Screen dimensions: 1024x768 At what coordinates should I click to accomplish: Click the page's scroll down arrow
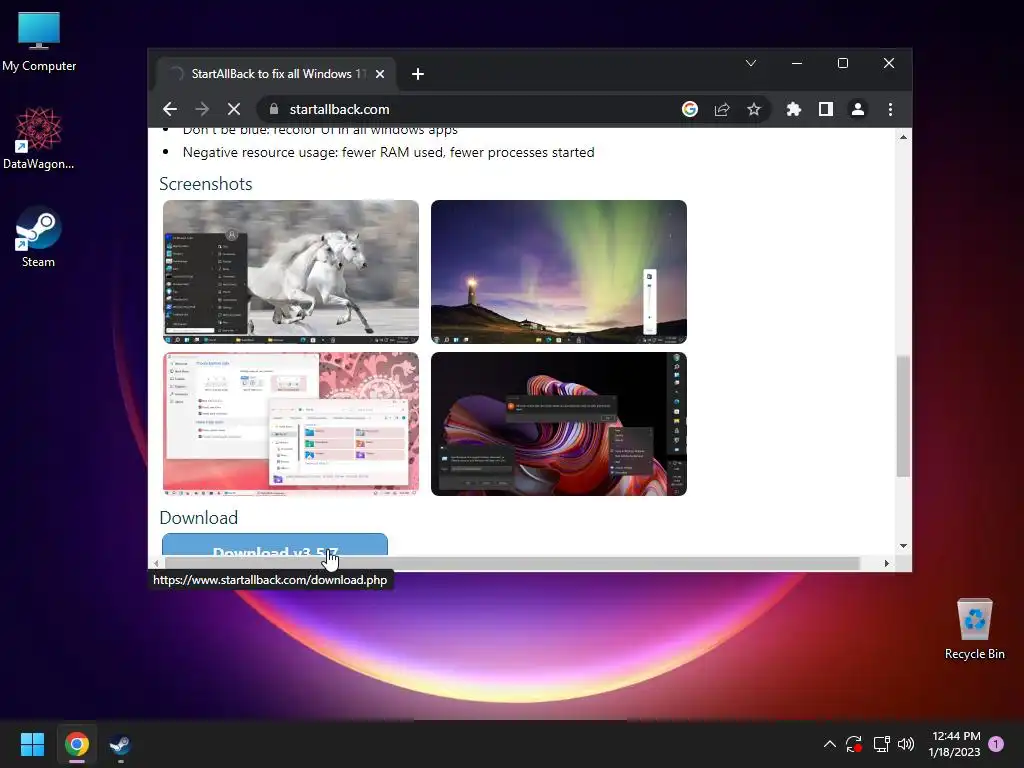click(x=903, y=546)
